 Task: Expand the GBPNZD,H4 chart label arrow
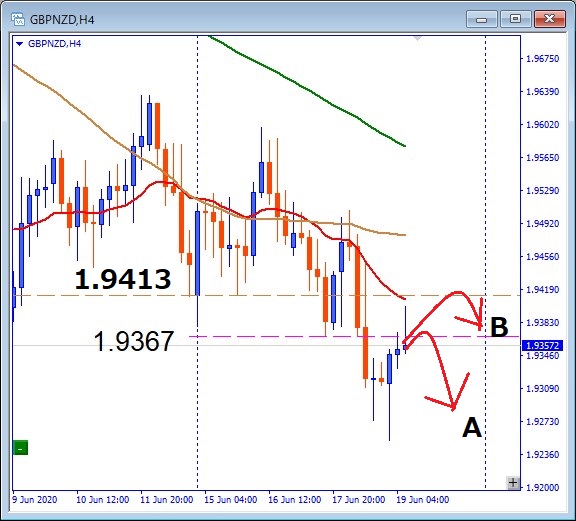[x=20, y=44]
